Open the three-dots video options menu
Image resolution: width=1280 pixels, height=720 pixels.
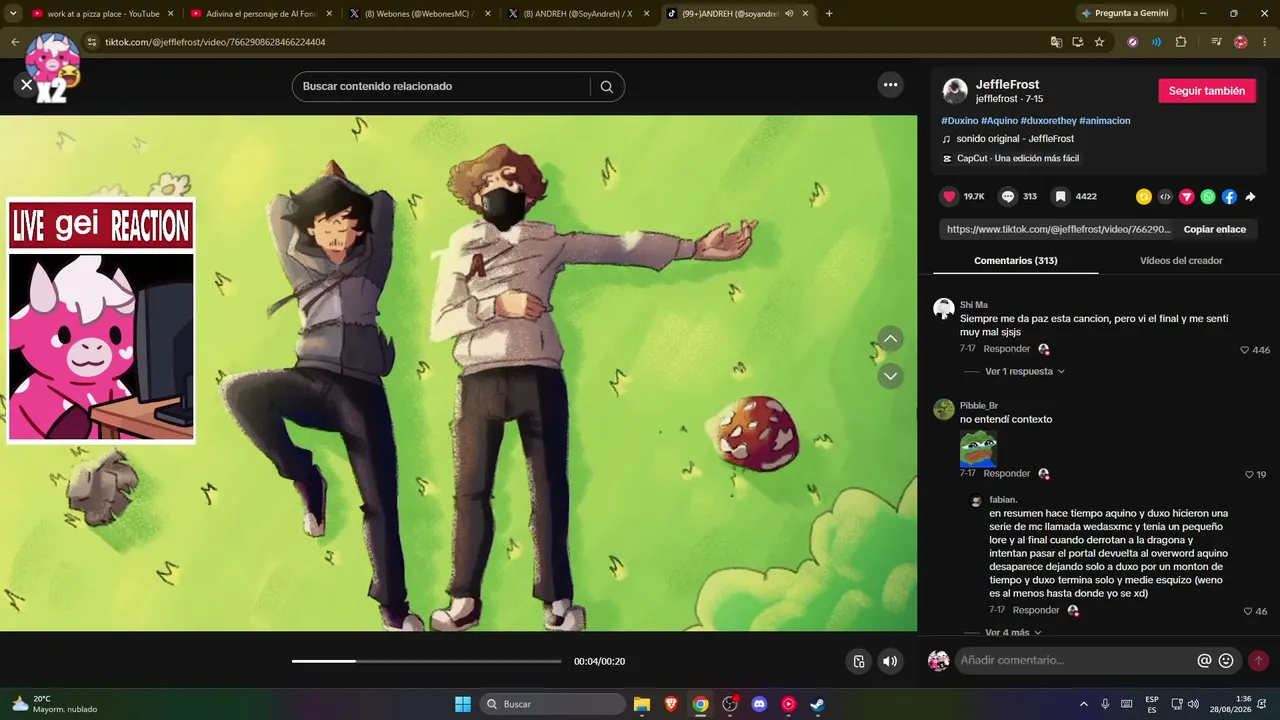tap(891, 86)
